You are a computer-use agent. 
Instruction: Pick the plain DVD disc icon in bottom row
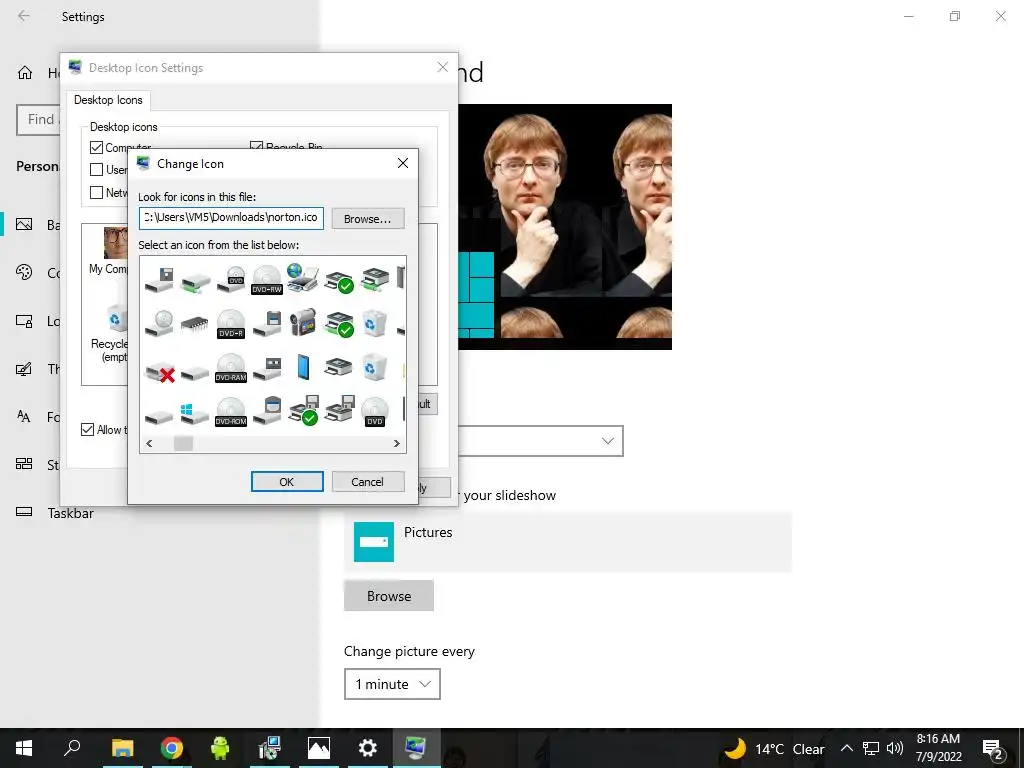coord(374,412)
